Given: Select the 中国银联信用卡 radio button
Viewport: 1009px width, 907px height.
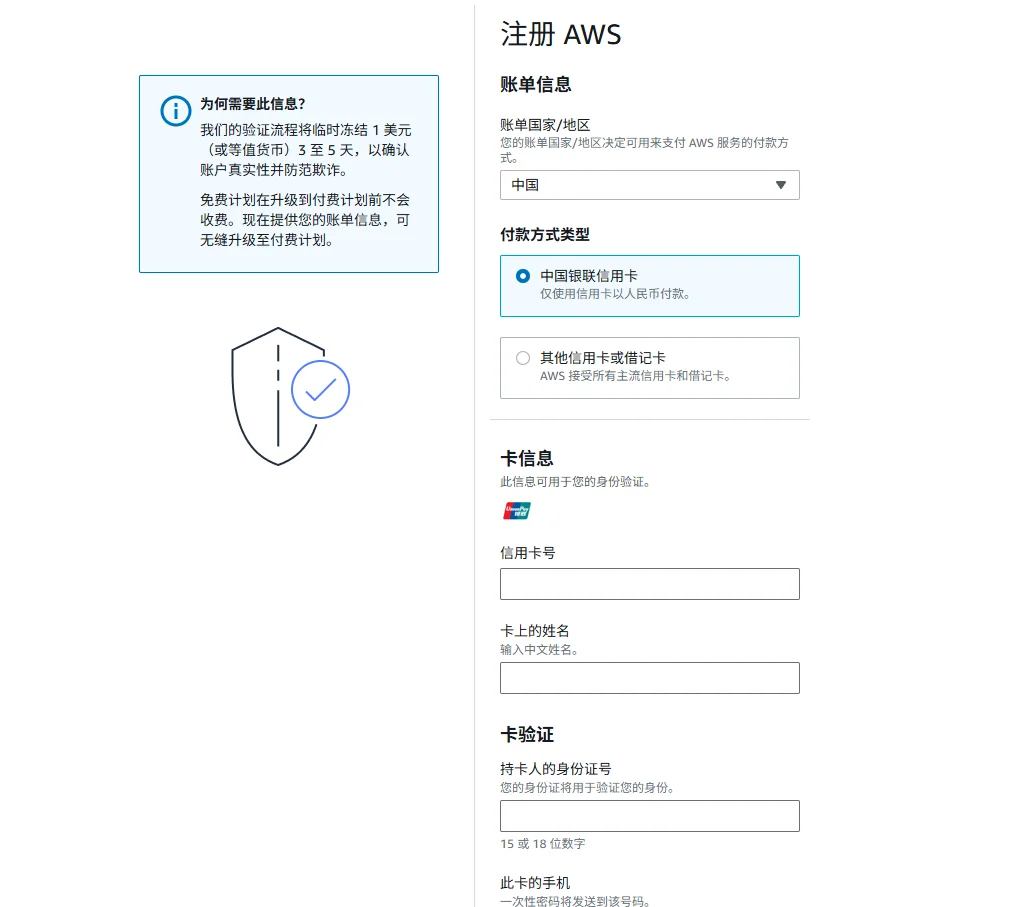Looking at the screenshot, I should tap(523, 276).
